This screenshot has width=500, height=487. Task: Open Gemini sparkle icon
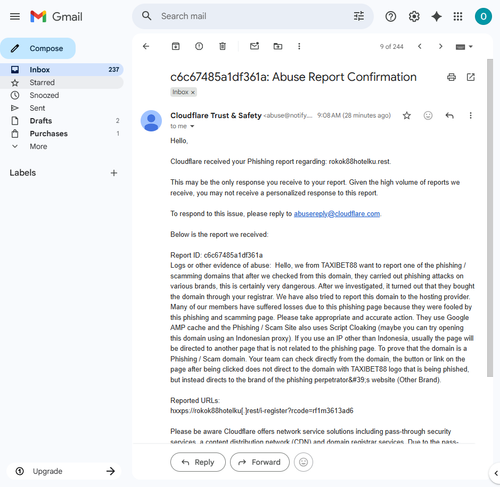tap(436, 16)
